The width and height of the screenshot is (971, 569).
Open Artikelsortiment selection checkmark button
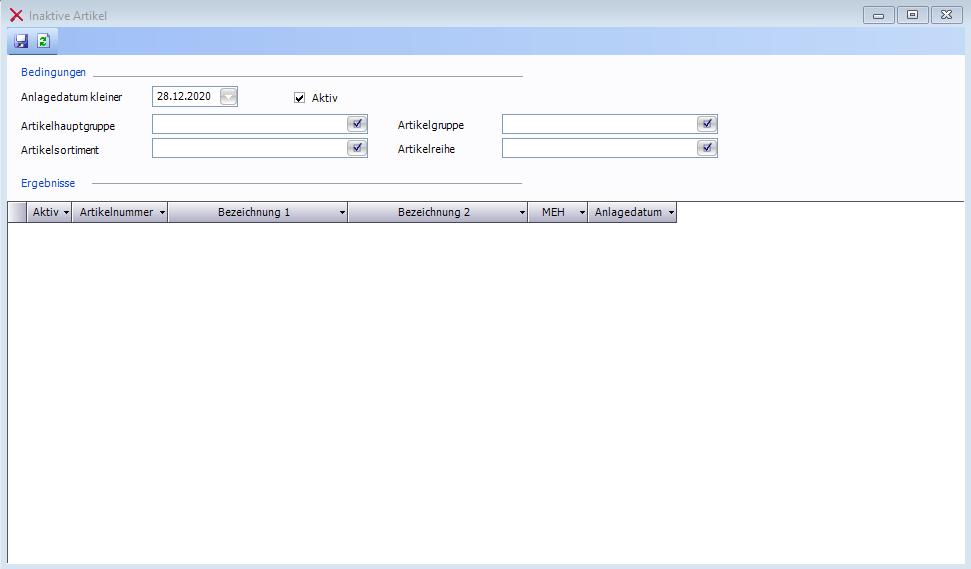coord(357,148)
